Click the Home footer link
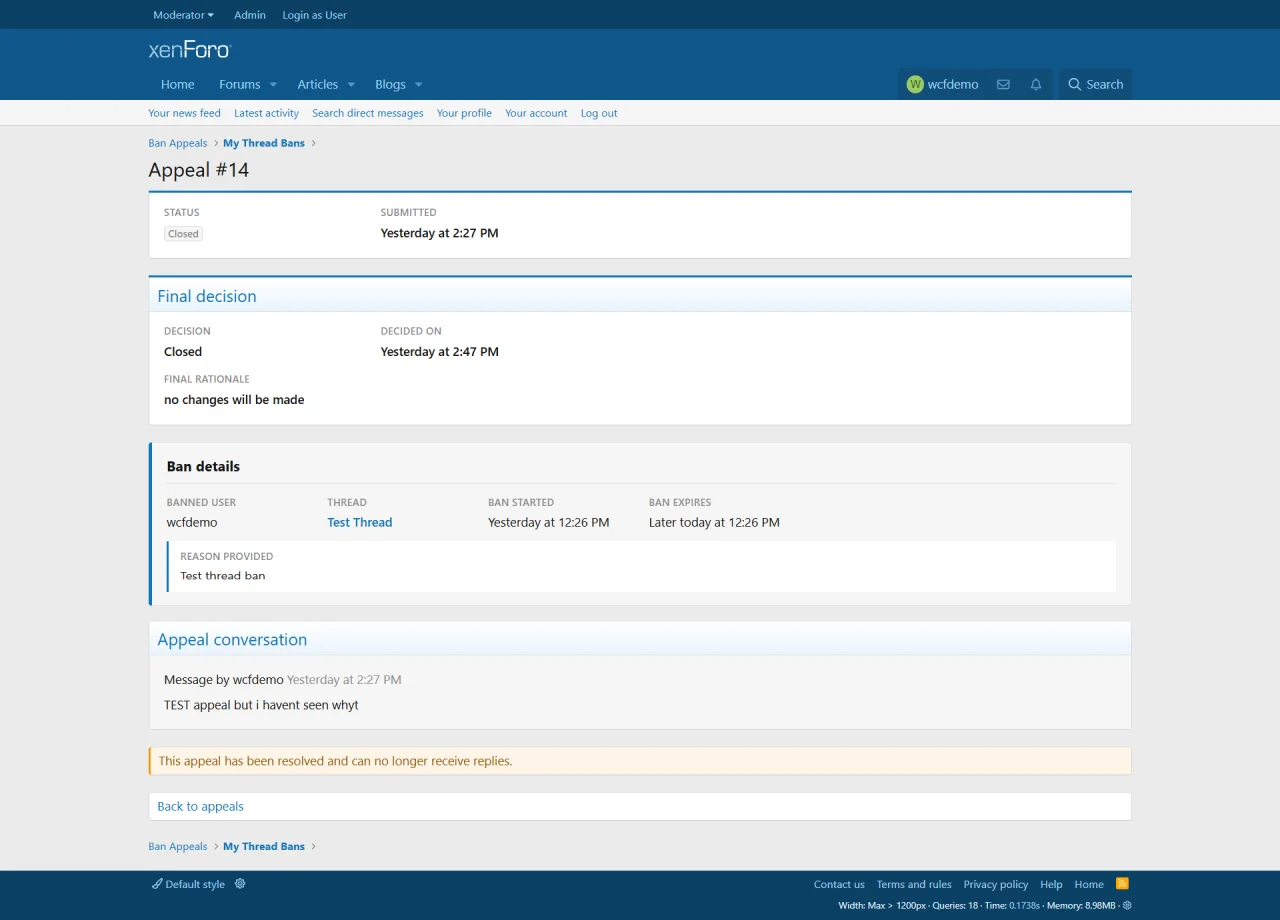Image resolution: width=1280 pixels, height=920 pixels. pos(1089,884)
